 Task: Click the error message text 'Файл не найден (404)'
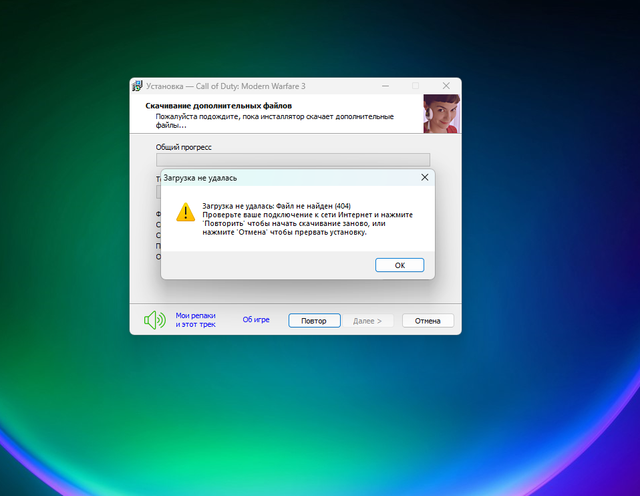(313, 206)
